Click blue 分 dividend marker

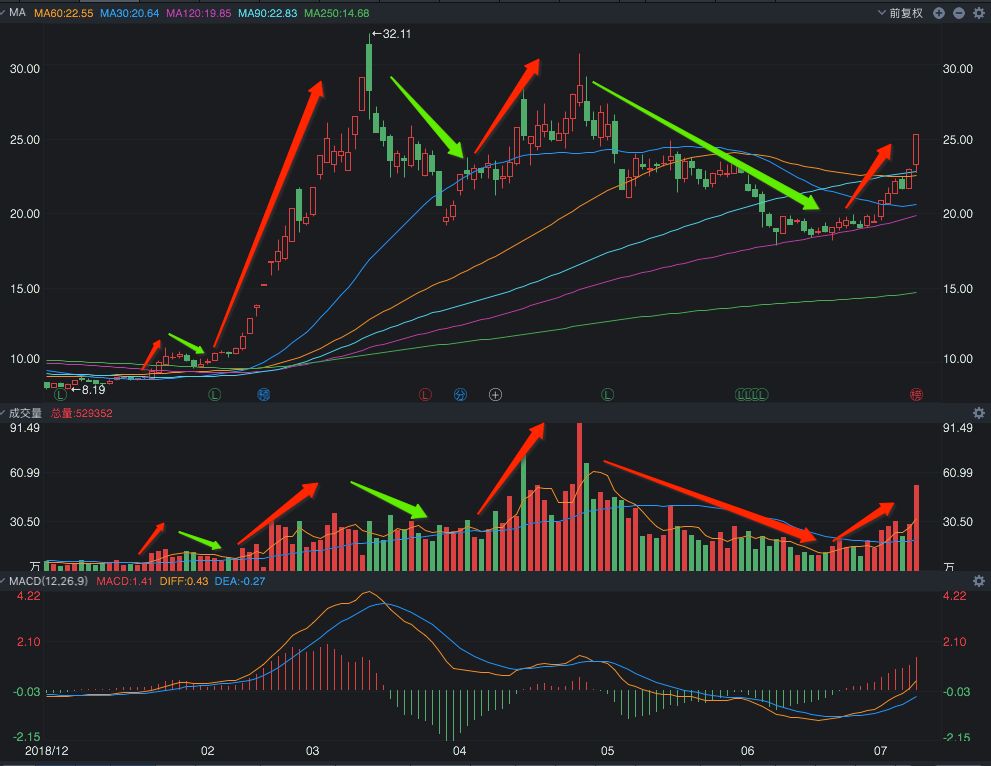point(460,395)
